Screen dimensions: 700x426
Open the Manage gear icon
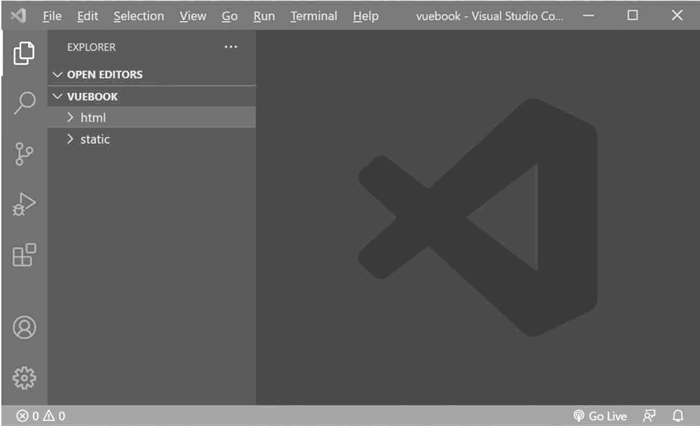[24, 378]
